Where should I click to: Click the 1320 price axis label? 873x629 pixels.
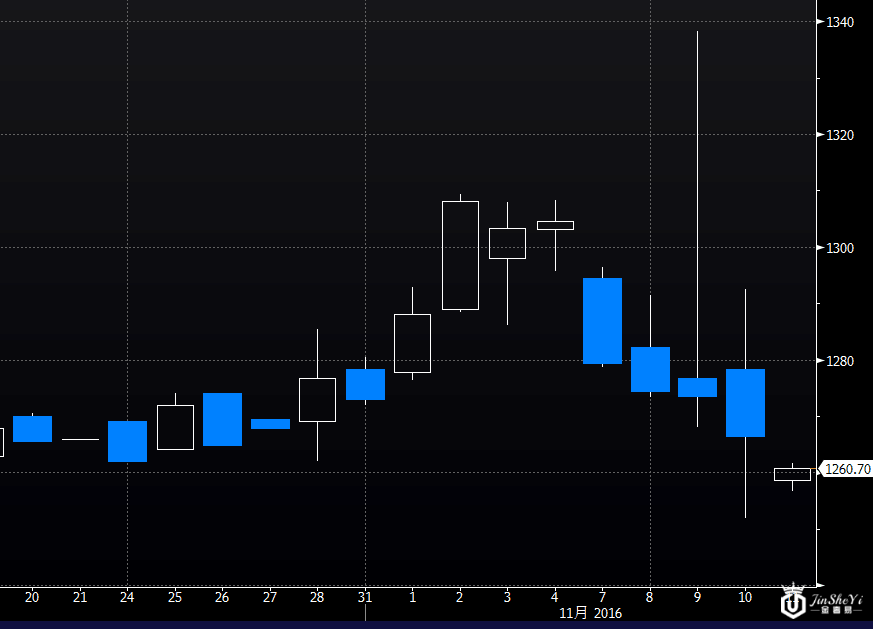840,135
